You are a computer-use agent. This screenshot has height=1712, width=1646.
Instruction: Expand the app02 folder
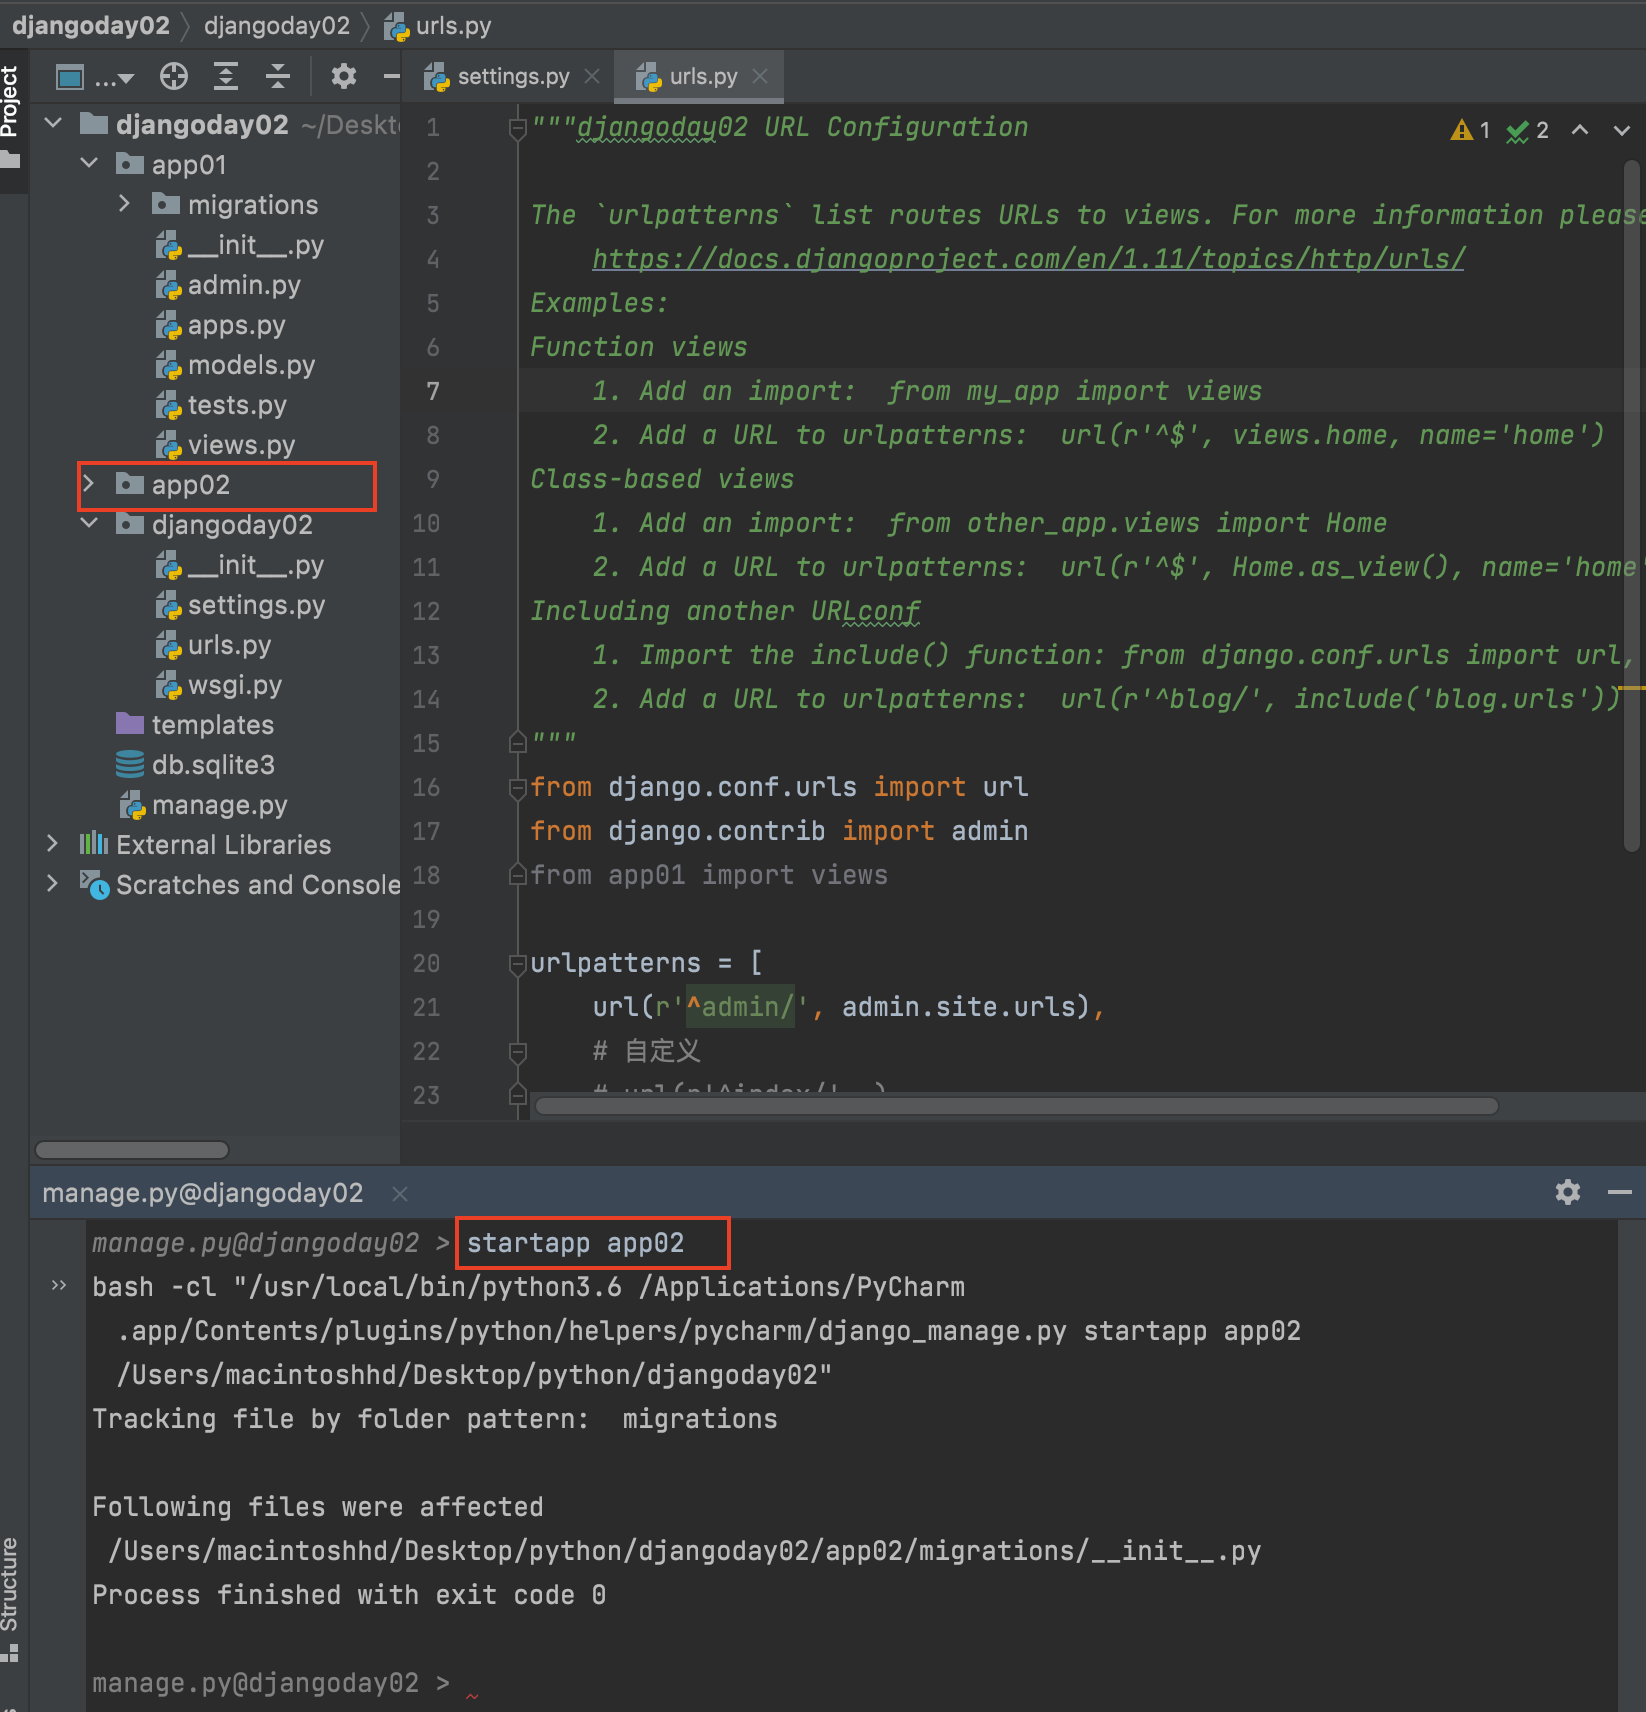[x=89, y=484]
